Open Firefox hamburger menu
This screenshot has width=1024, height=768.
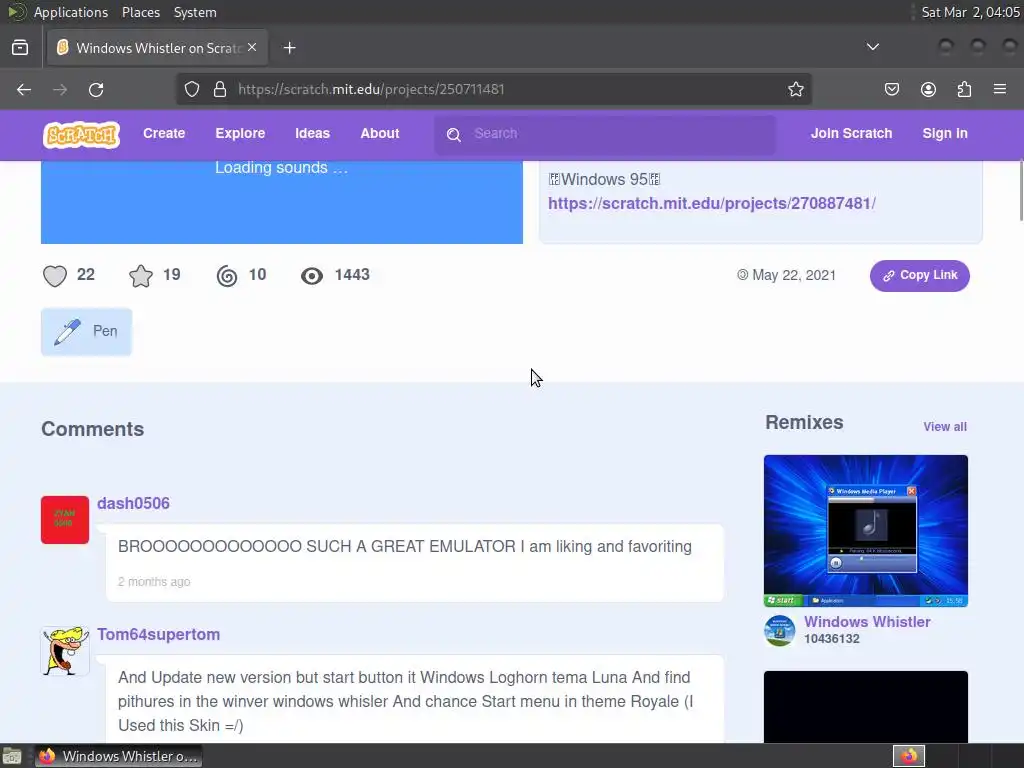pos(1000,89)
